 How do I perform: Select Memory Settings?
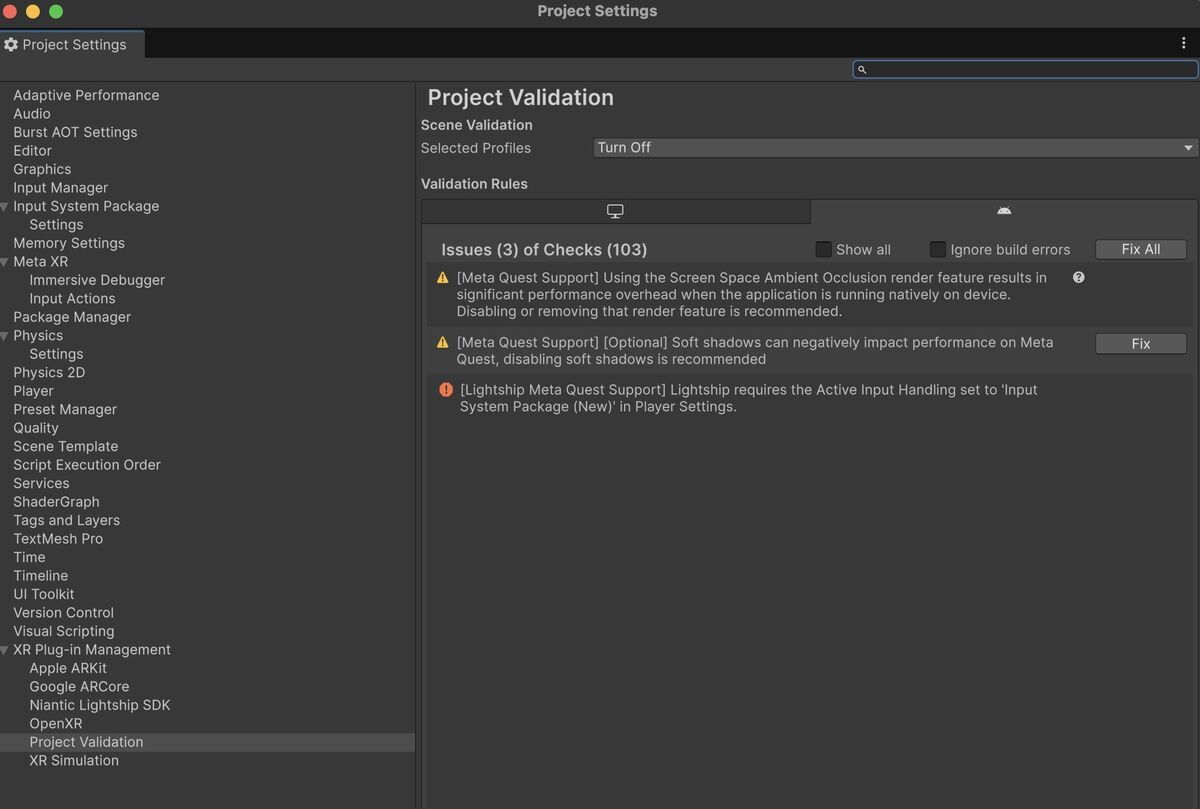pos(69,243)
